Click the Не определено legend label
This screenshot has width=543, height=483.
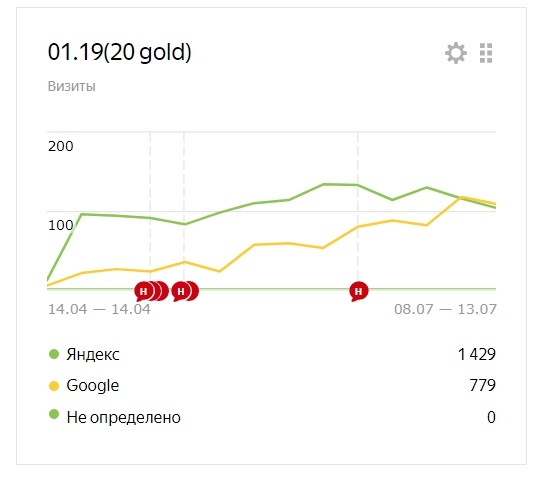(123, 417)
